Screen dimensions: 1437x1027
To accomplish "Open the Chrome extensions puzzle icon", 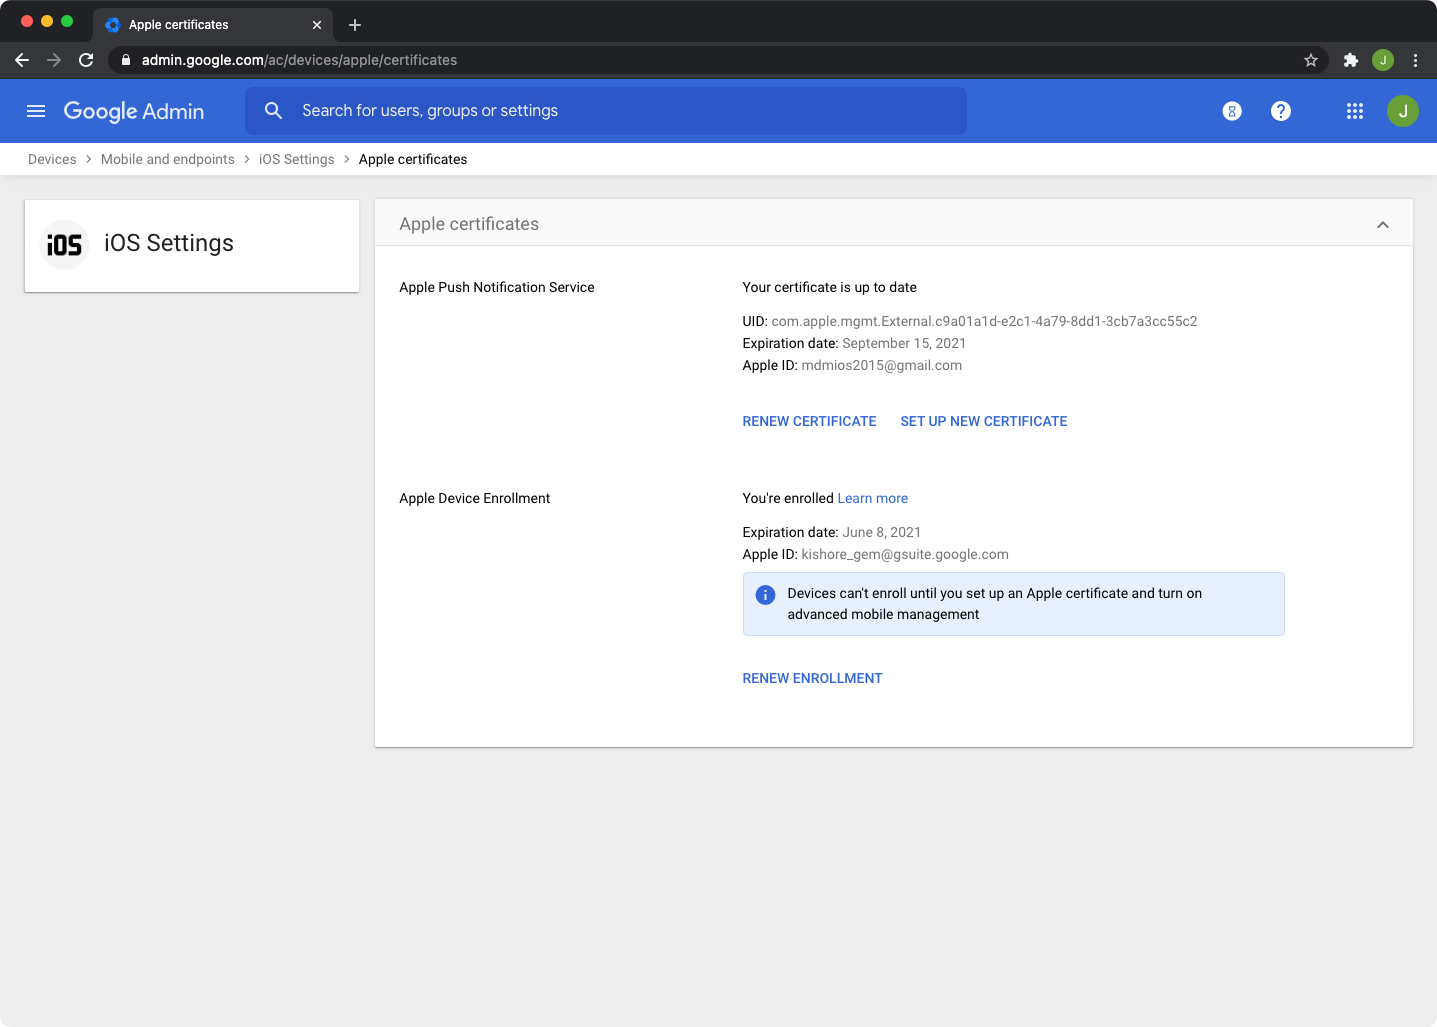I will 1351,60.
